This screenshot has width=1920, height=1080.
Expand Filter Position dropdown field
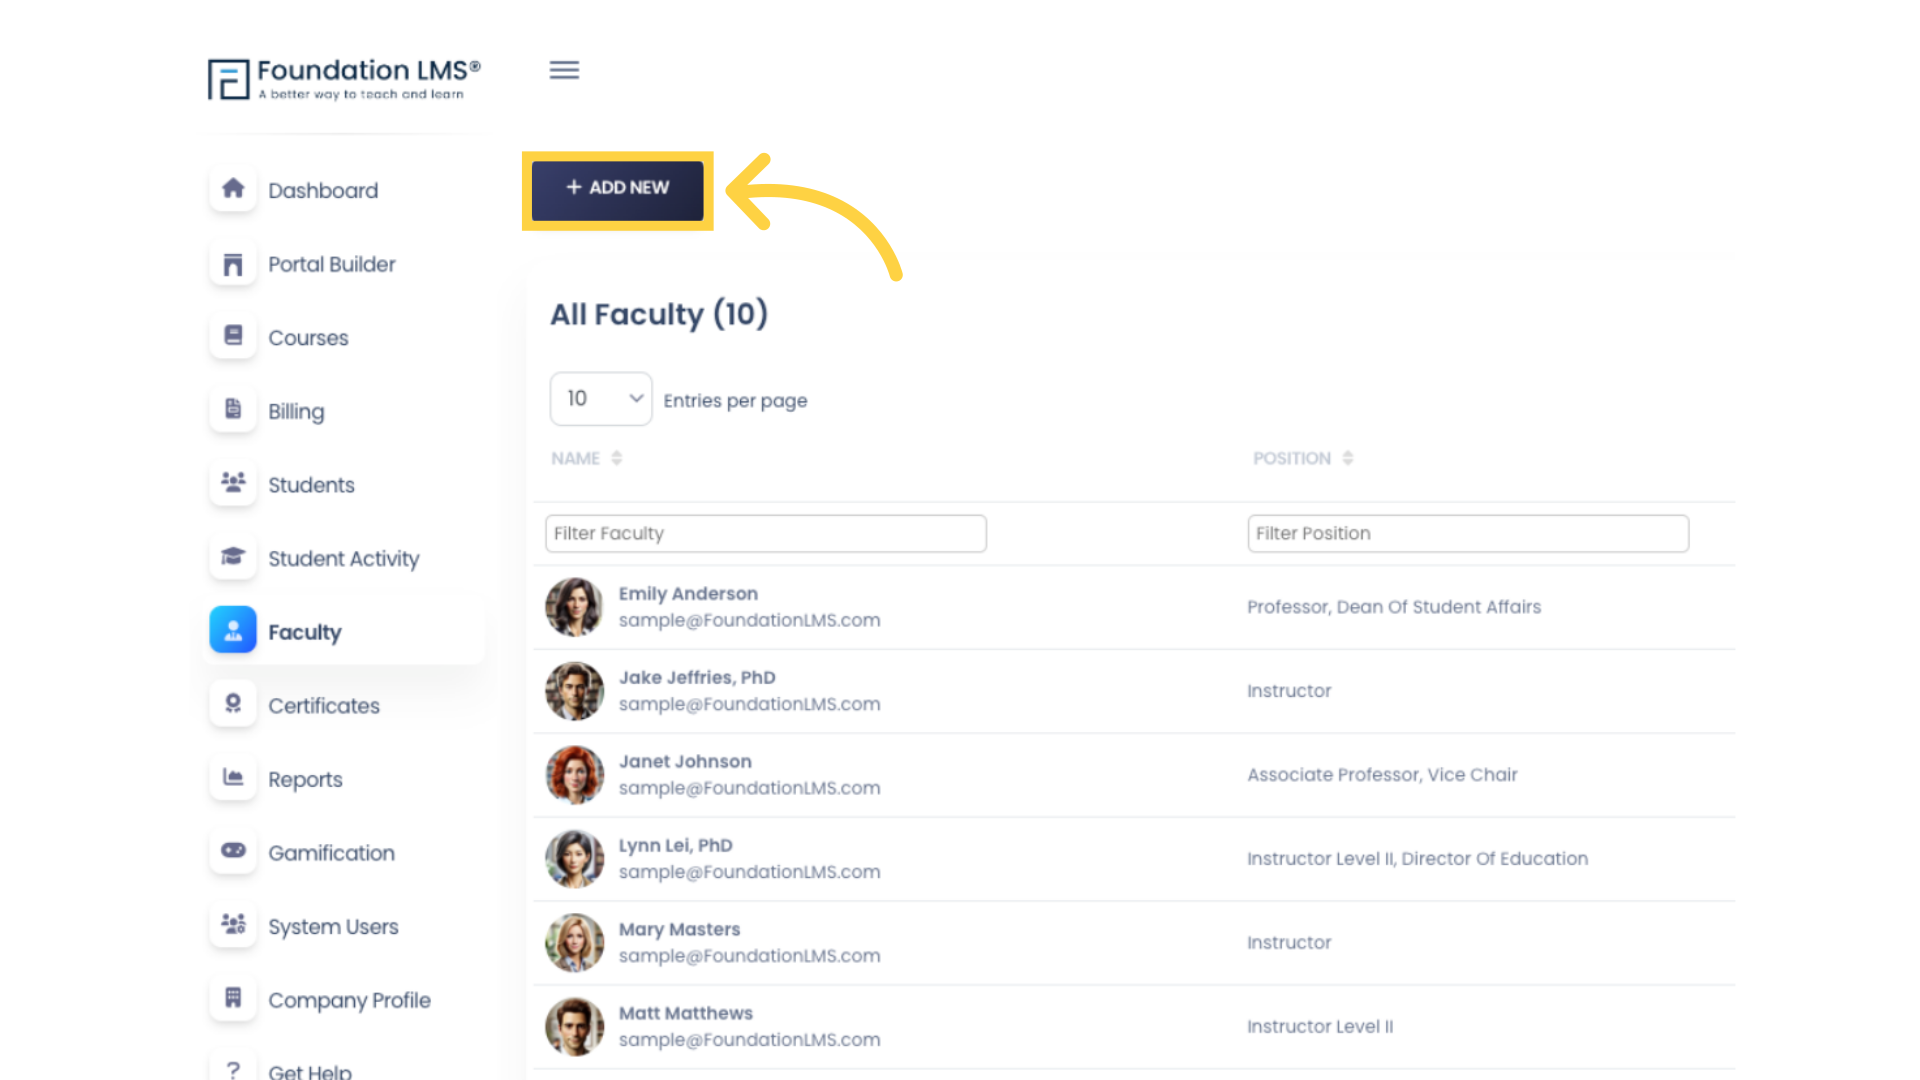click(1466, 533)
